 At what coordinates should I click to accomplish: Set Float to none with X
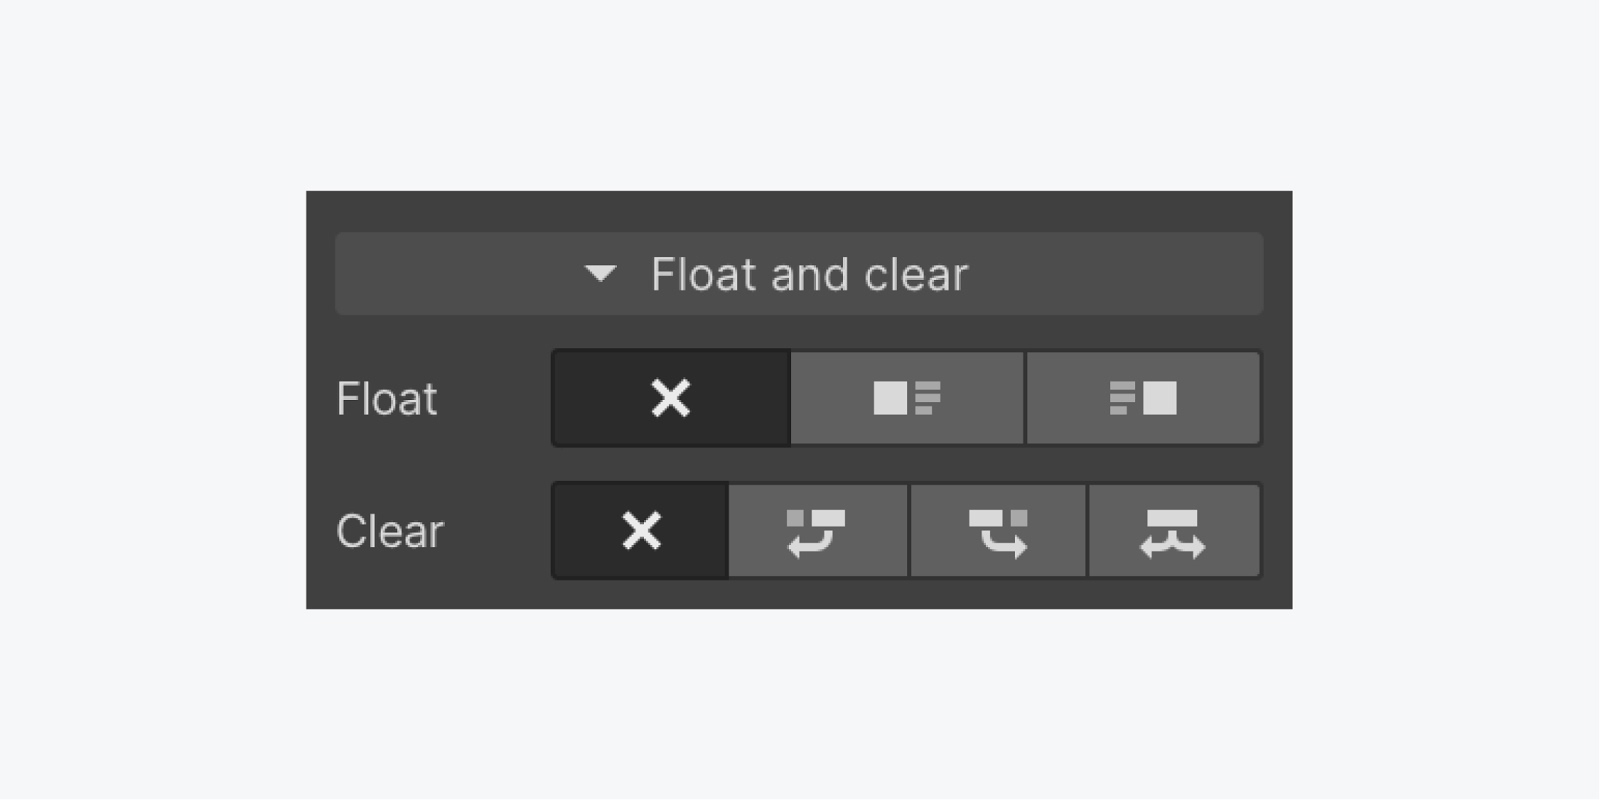coord(671,398)
